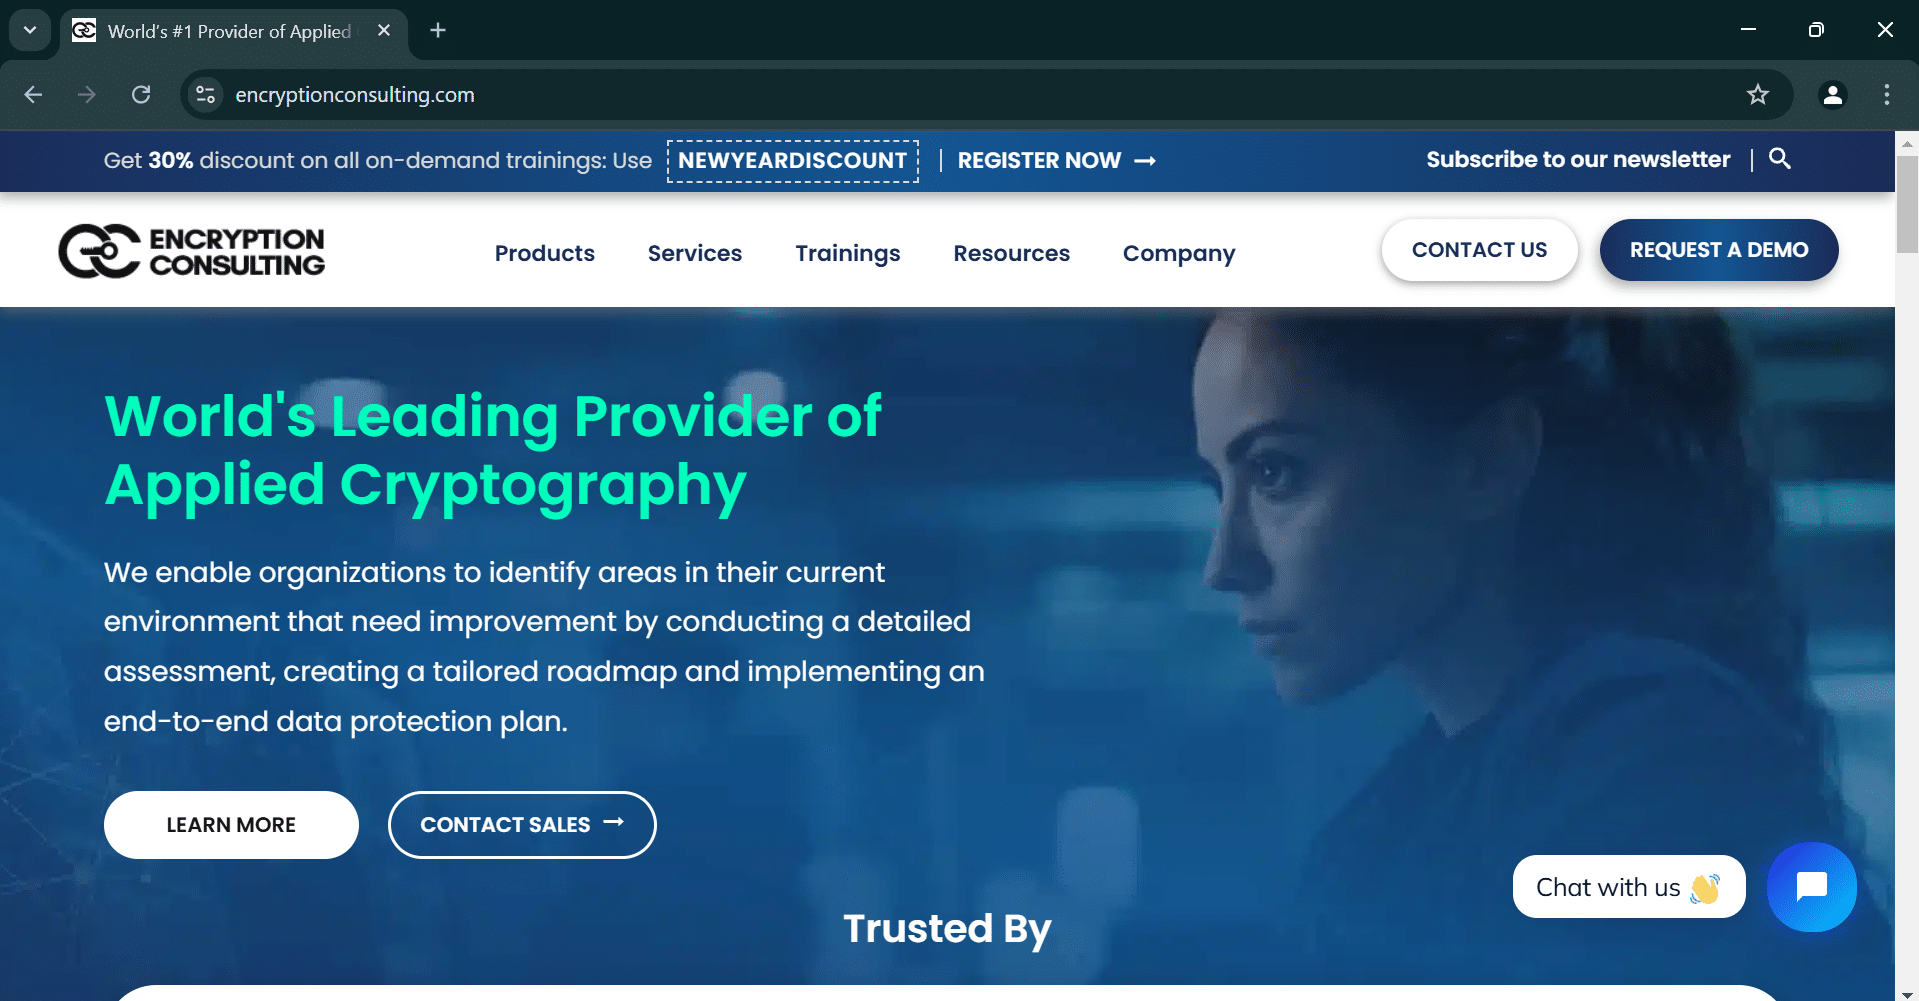The height and width of the screenshot is (1001, 1919).
Task: Click the page vertical scrollbar thumb
Action: (1907, 205)
